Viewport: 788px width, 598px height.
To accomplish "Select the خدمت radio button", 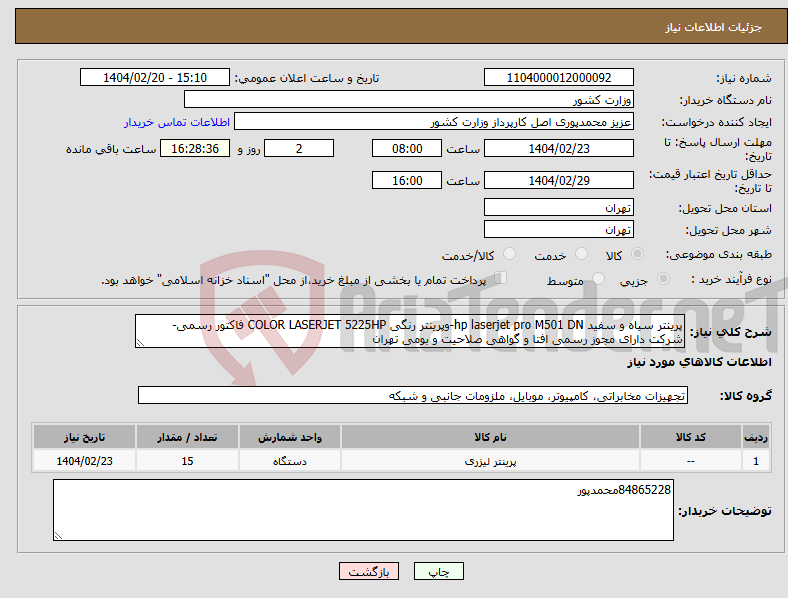I will (581, 254).
